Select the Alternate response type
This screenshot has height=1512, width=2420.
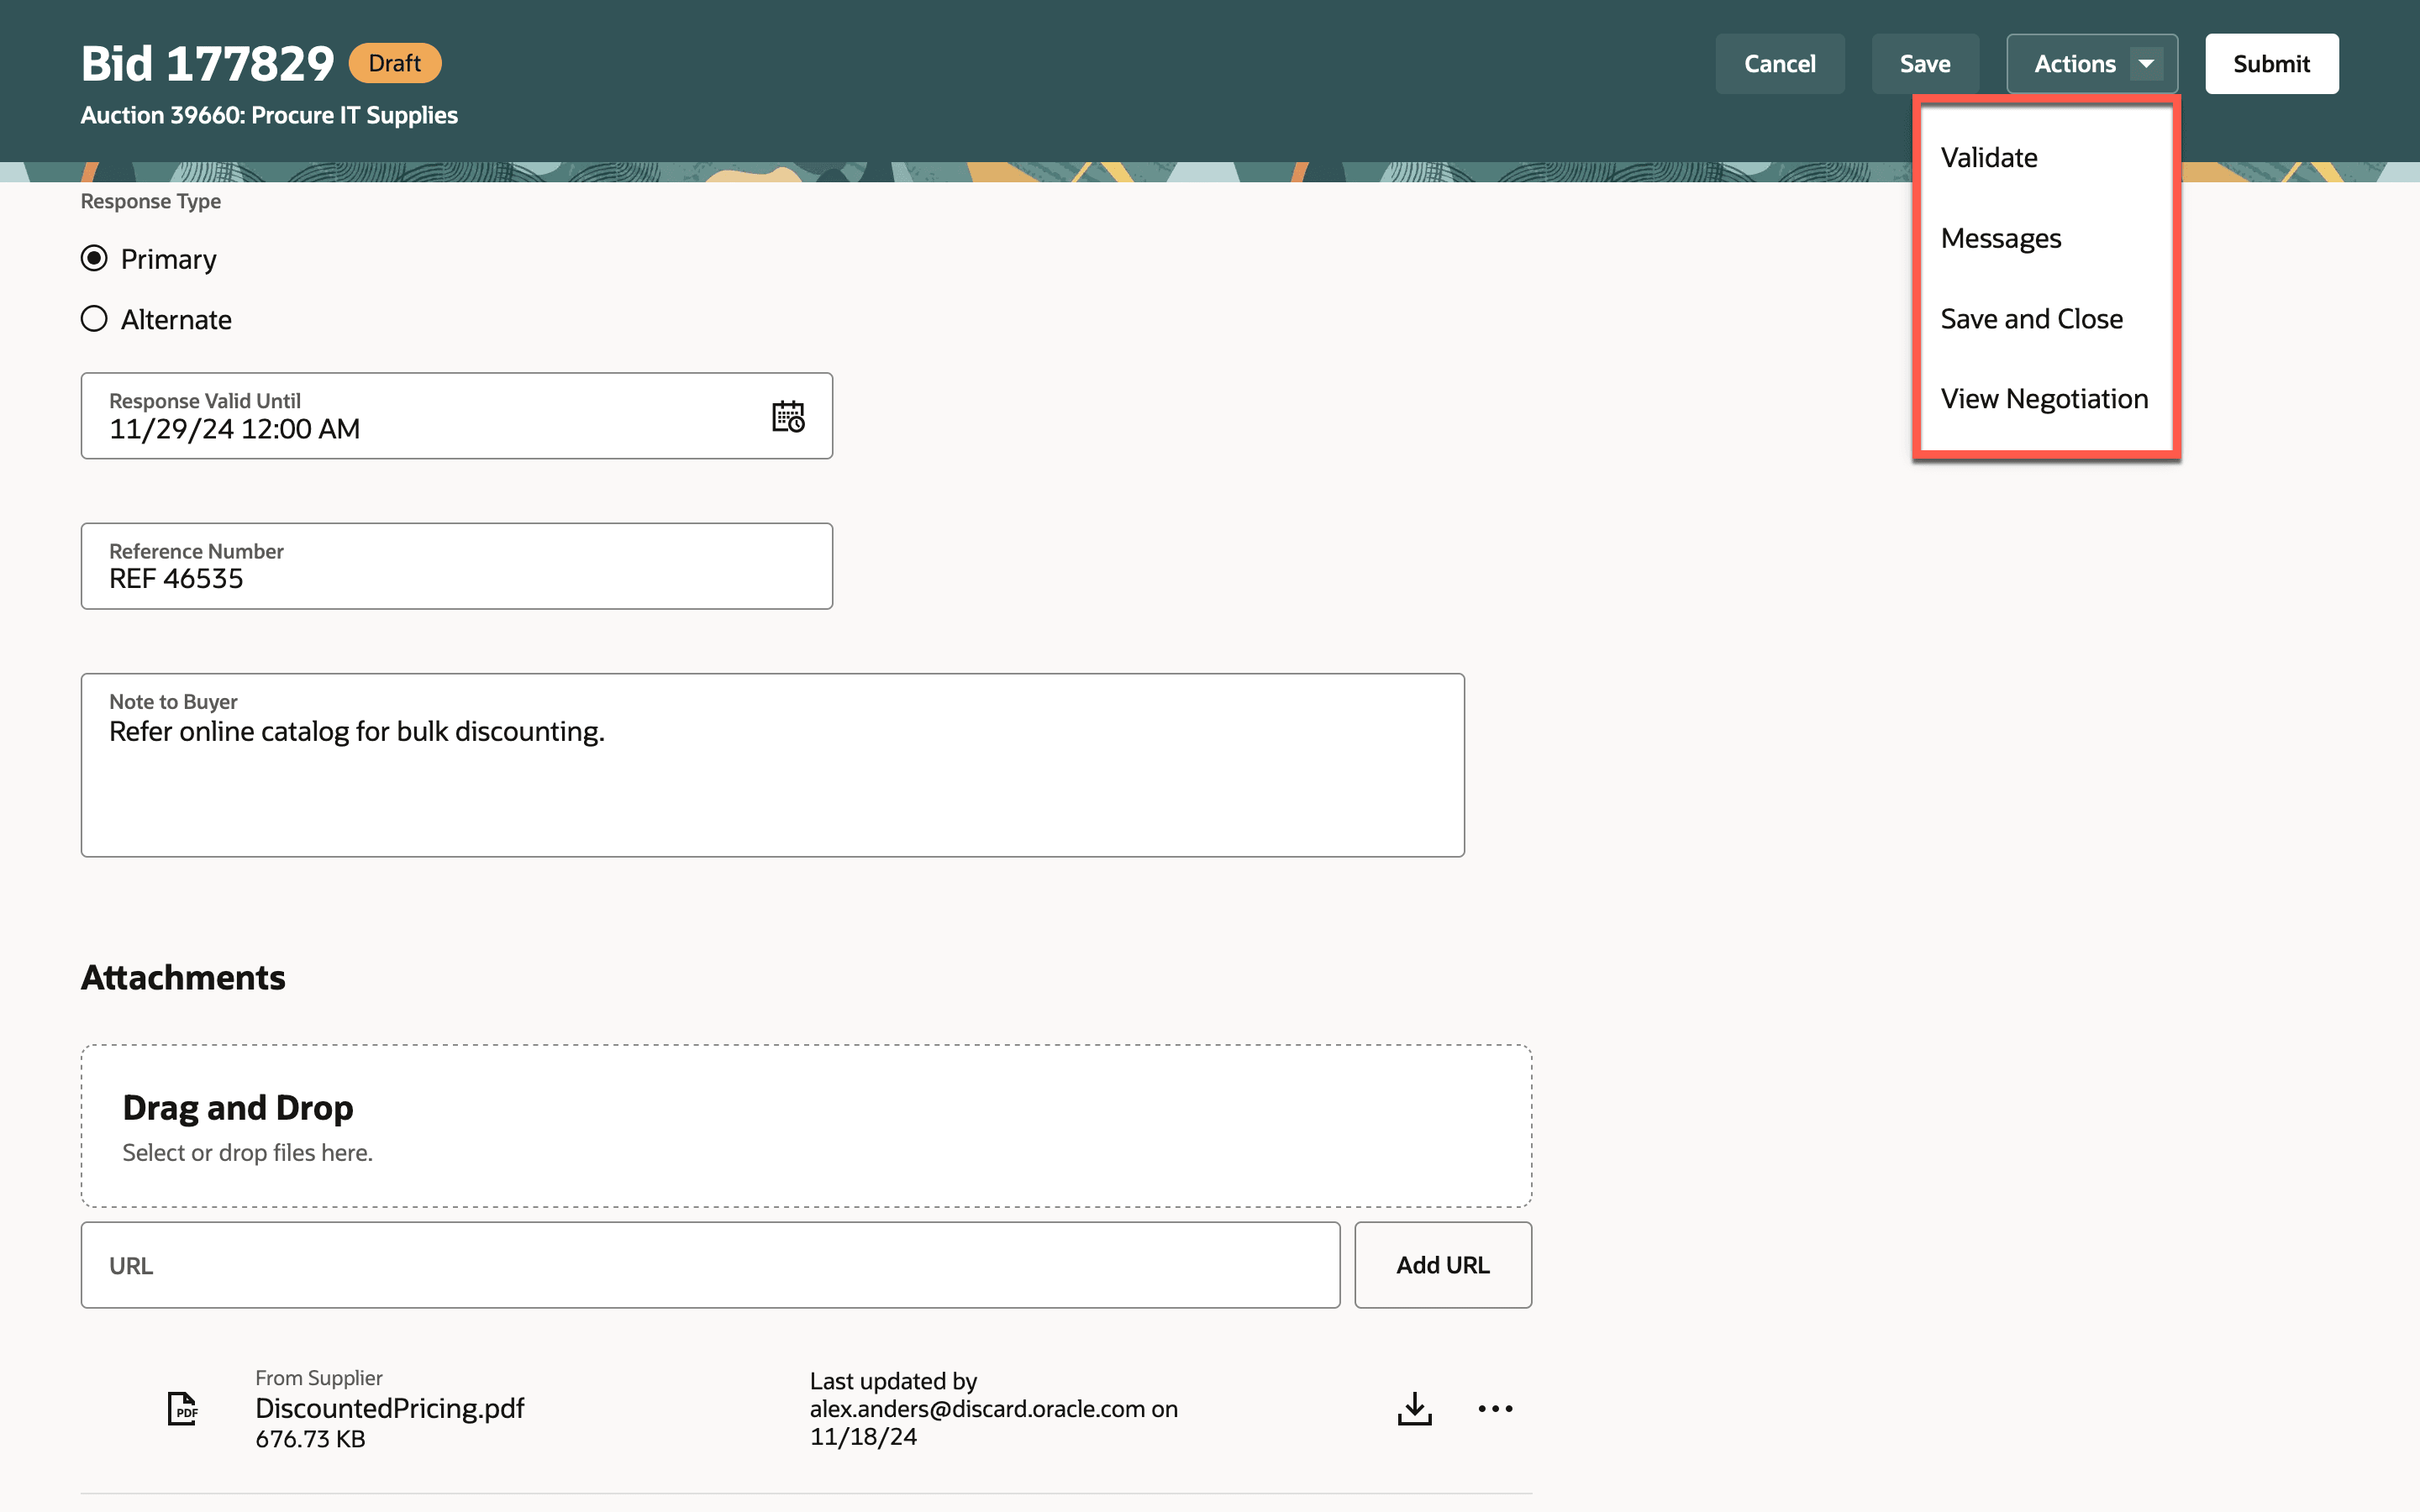(94, 319)
